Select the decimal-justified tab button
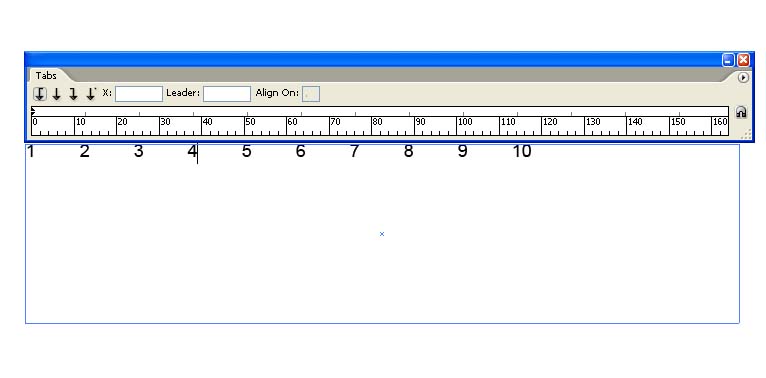Screen dimensions: 766x378 [91, 93]
